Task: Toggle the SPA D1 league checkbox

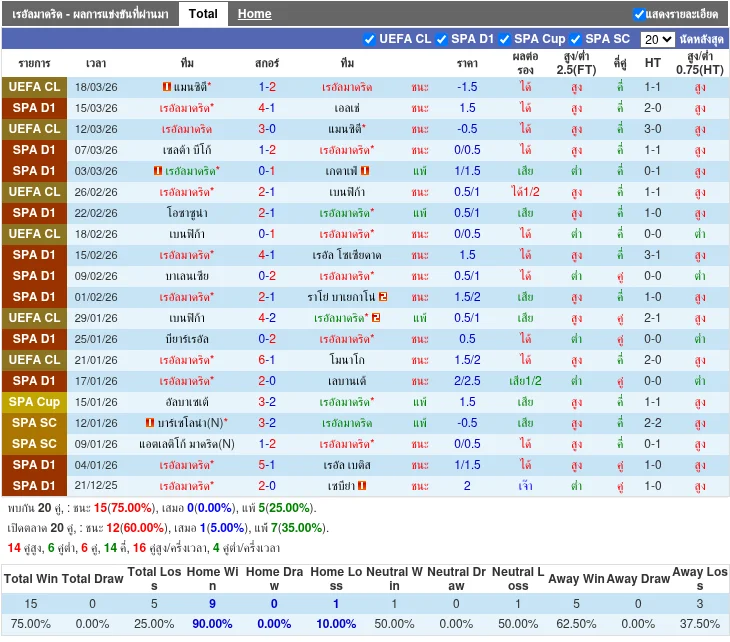Action: coord(441,39)
